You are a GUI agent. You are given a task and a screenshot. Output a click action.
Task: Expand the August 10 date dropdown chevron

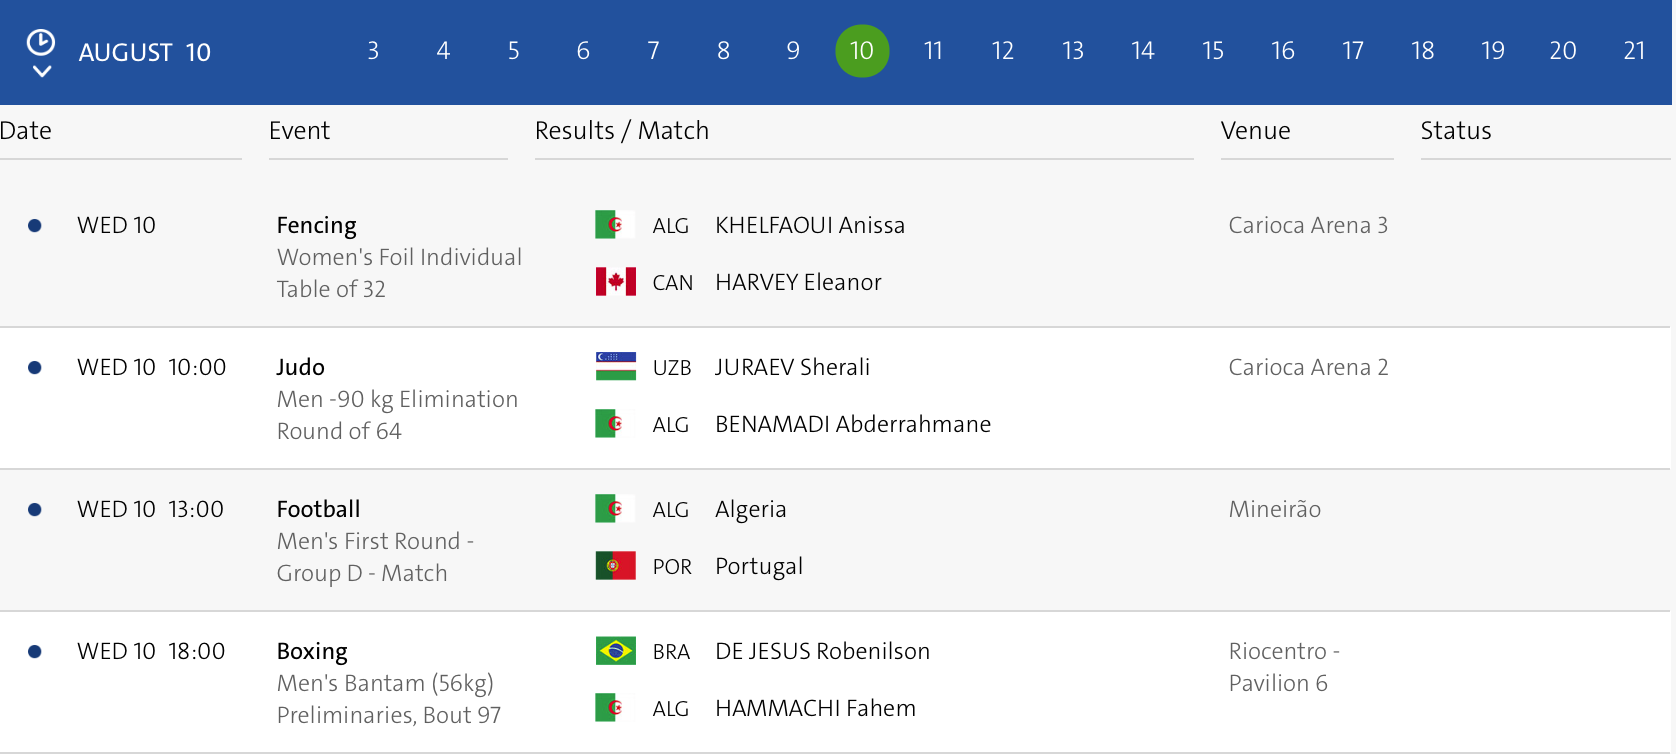coord(41,71)
